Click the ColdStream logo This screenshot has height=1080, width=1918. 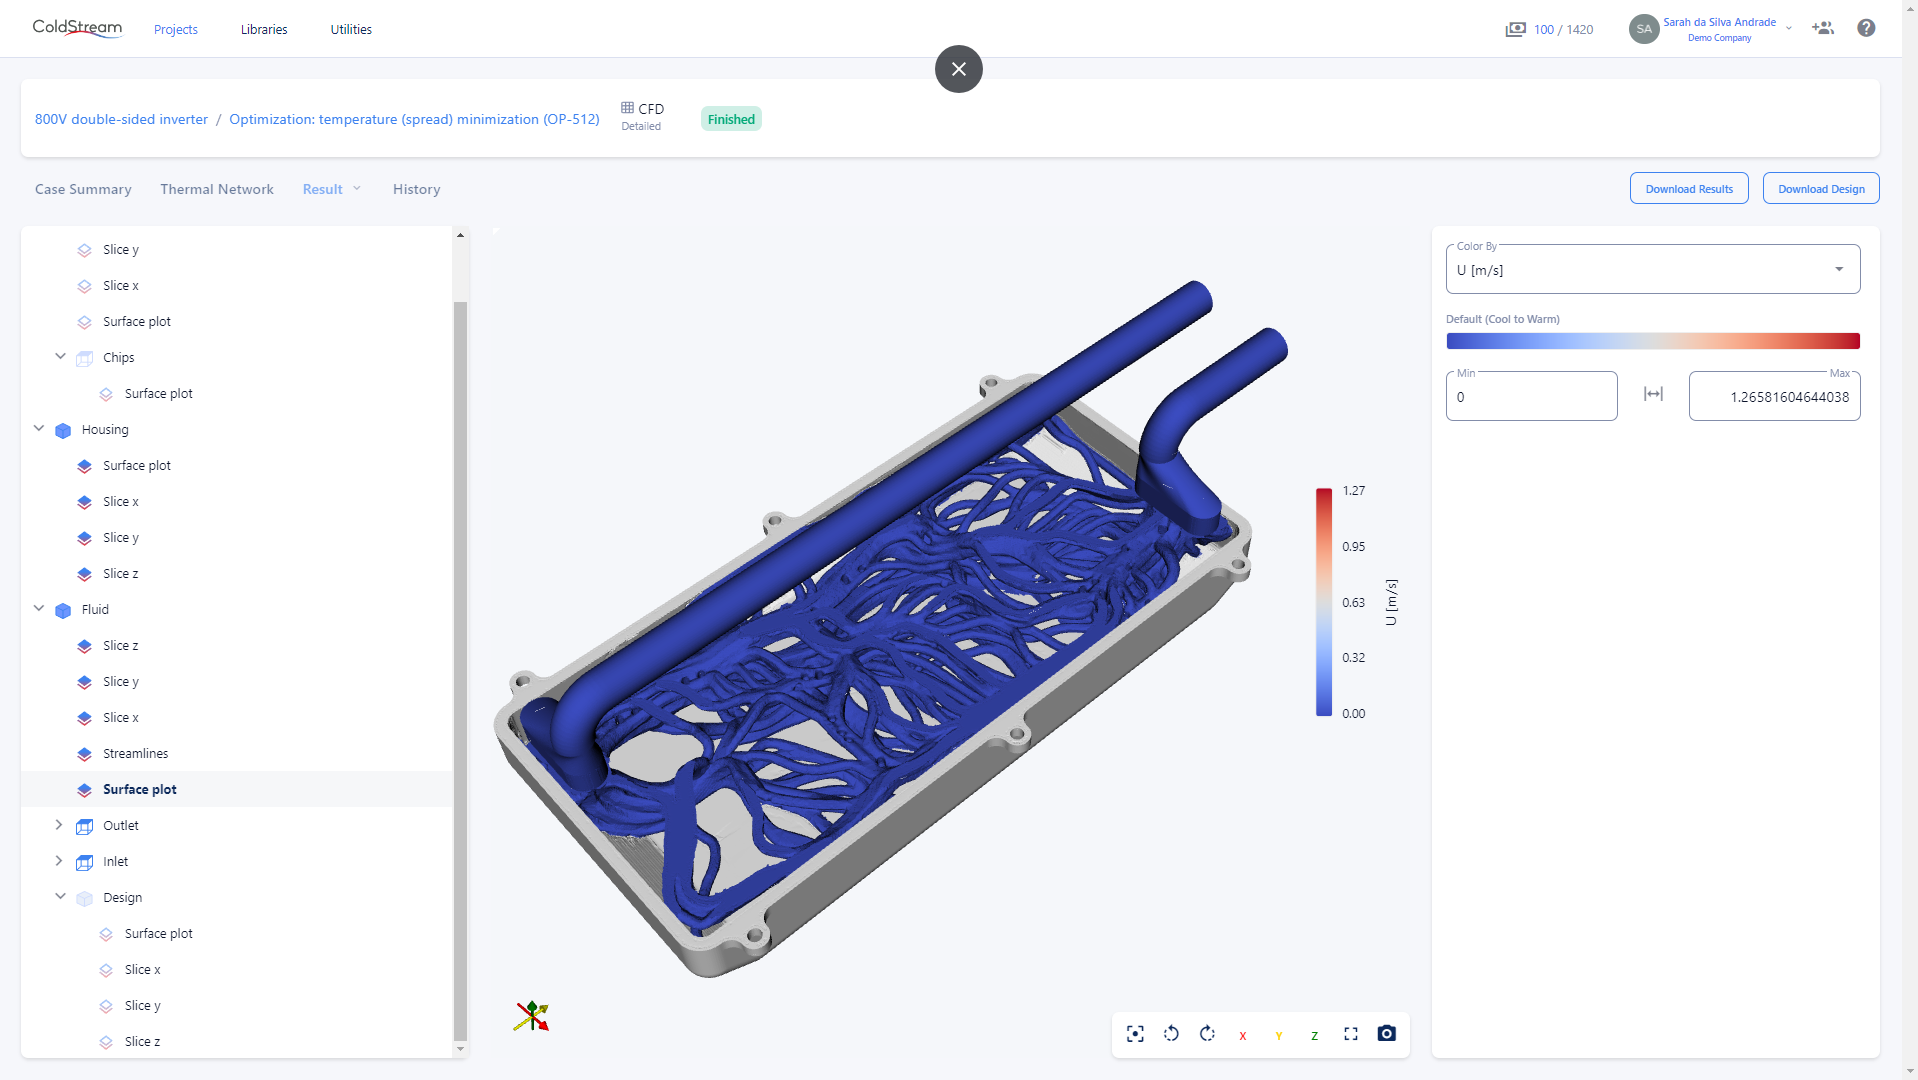tap(77, 28)
